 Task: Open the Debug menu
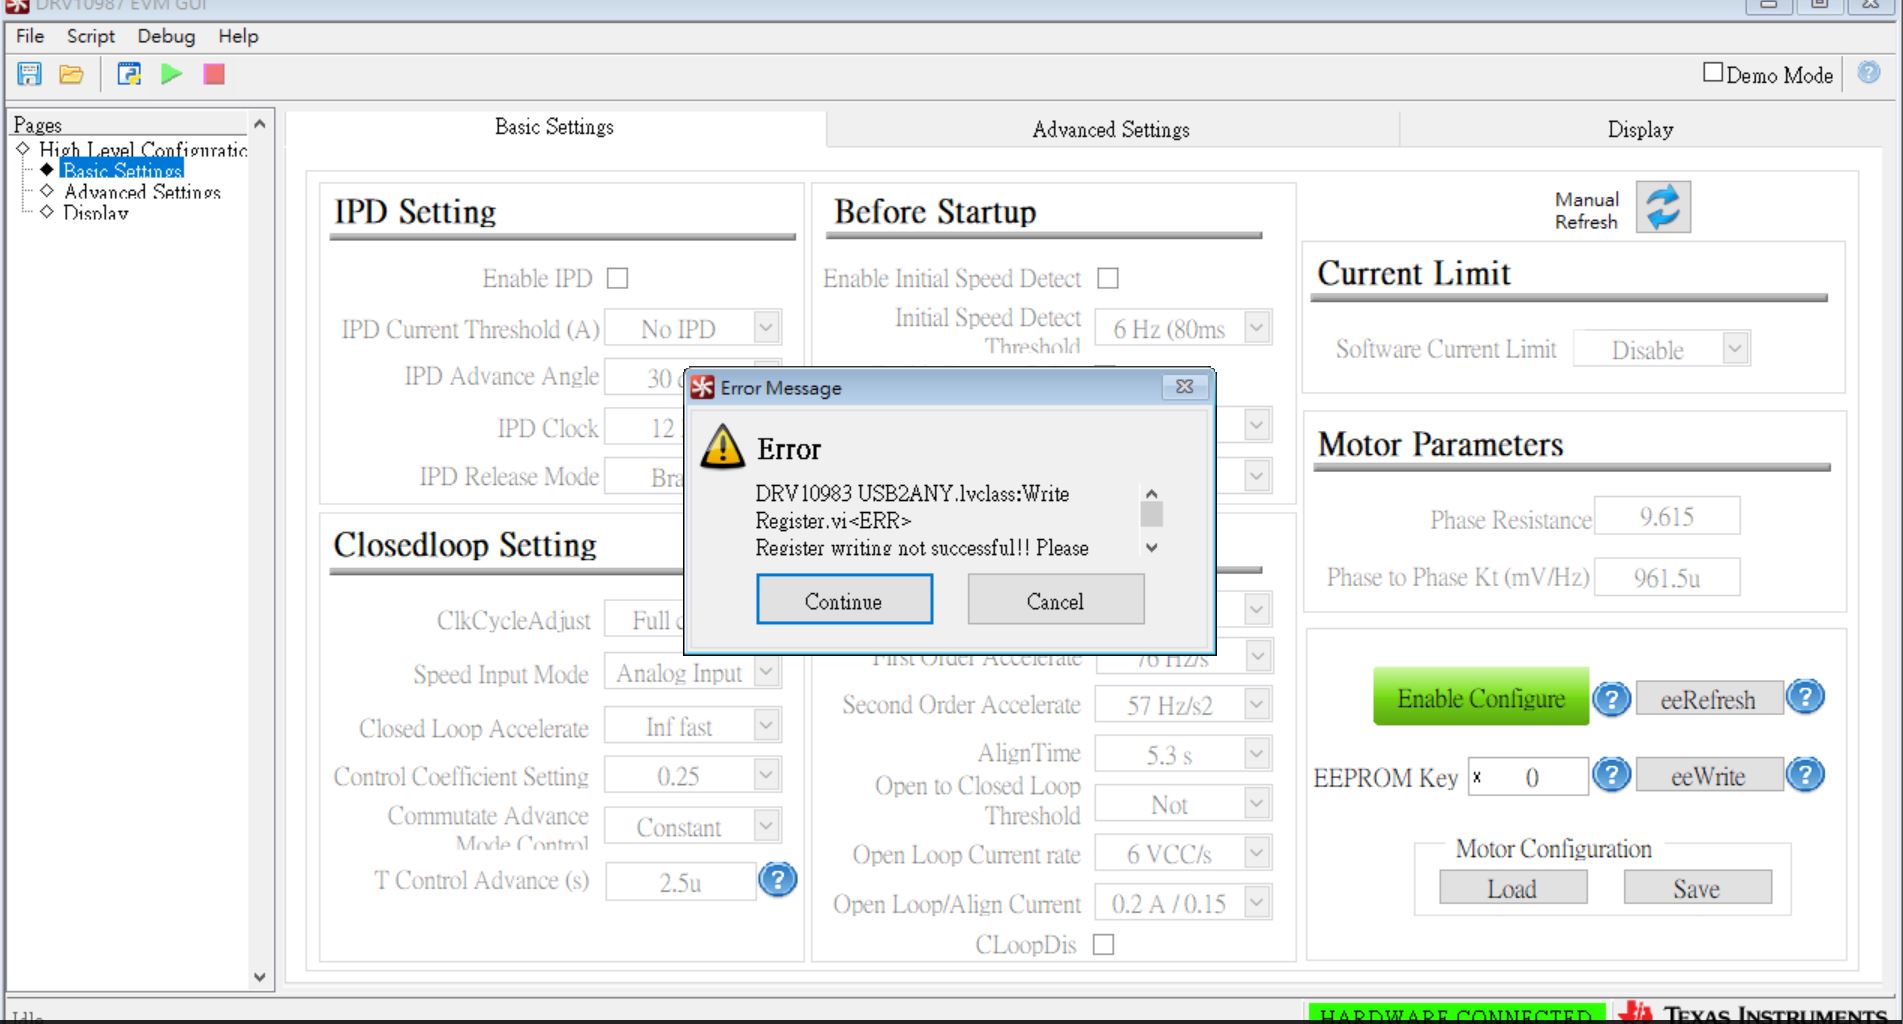166,36
